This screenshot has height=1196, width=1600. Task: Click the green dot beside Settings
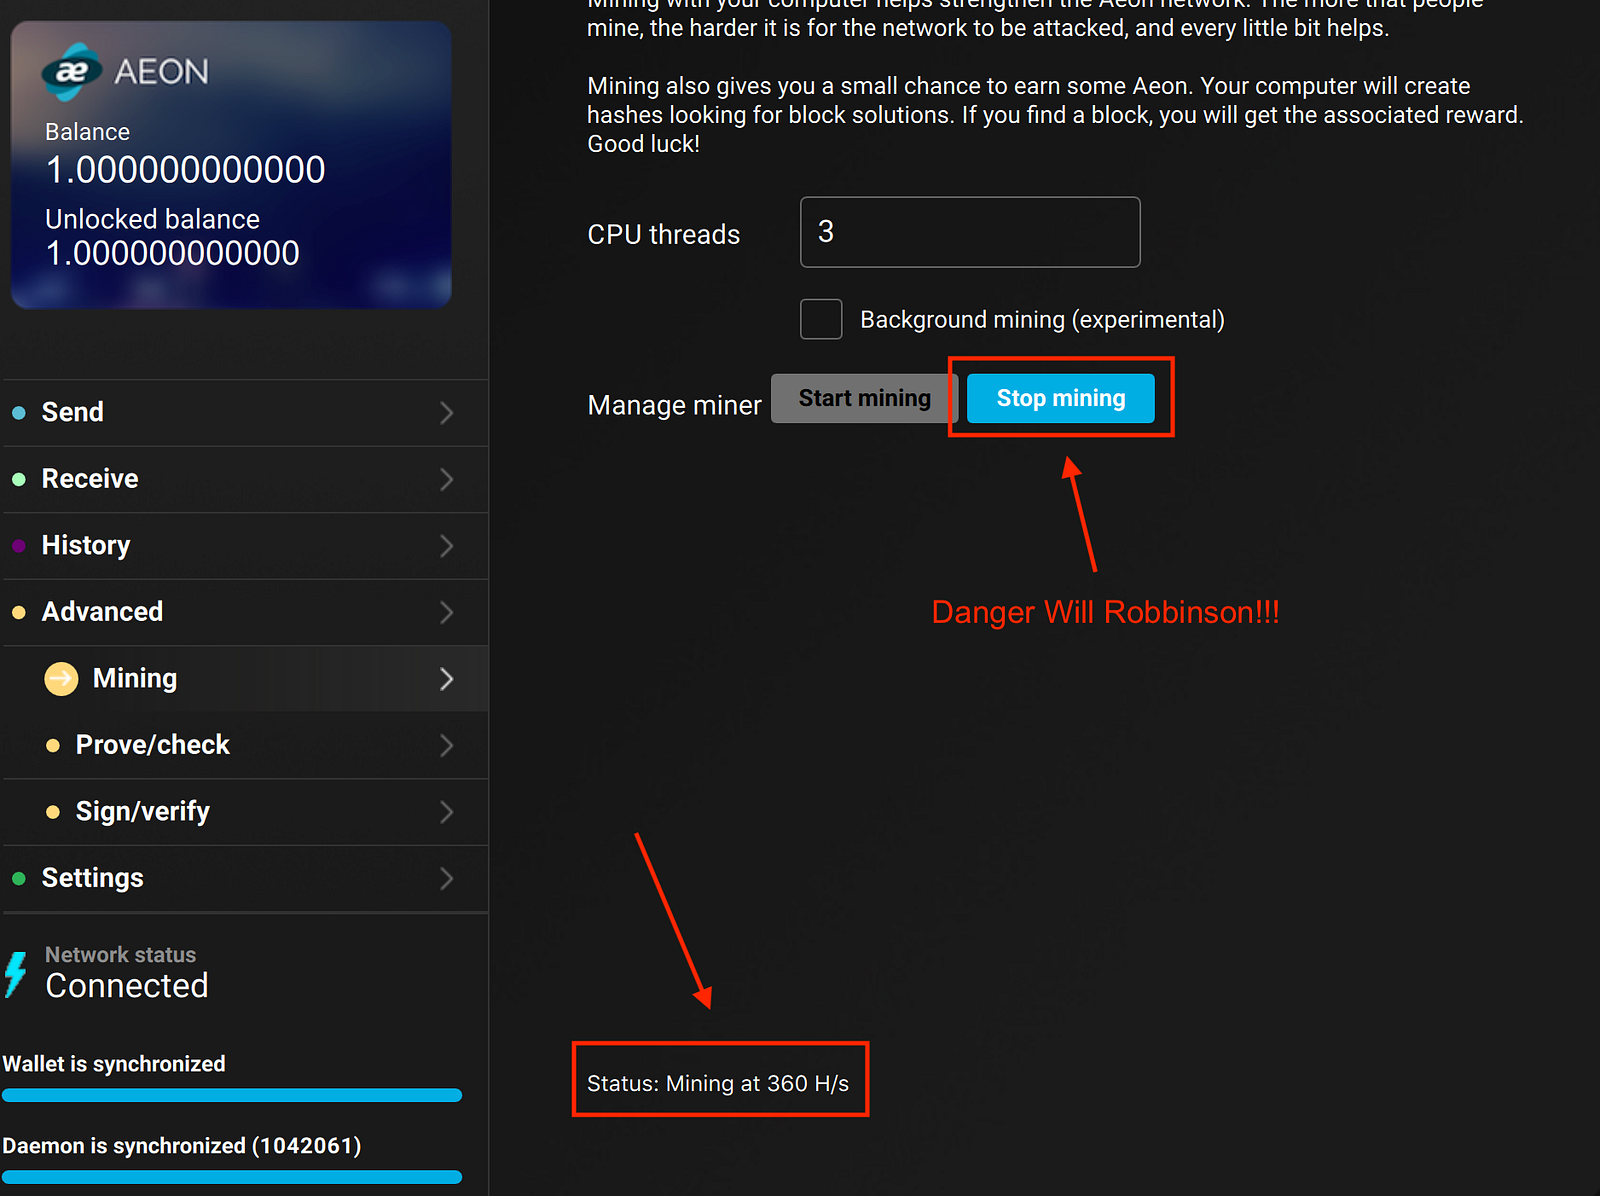tap(19, 879)
